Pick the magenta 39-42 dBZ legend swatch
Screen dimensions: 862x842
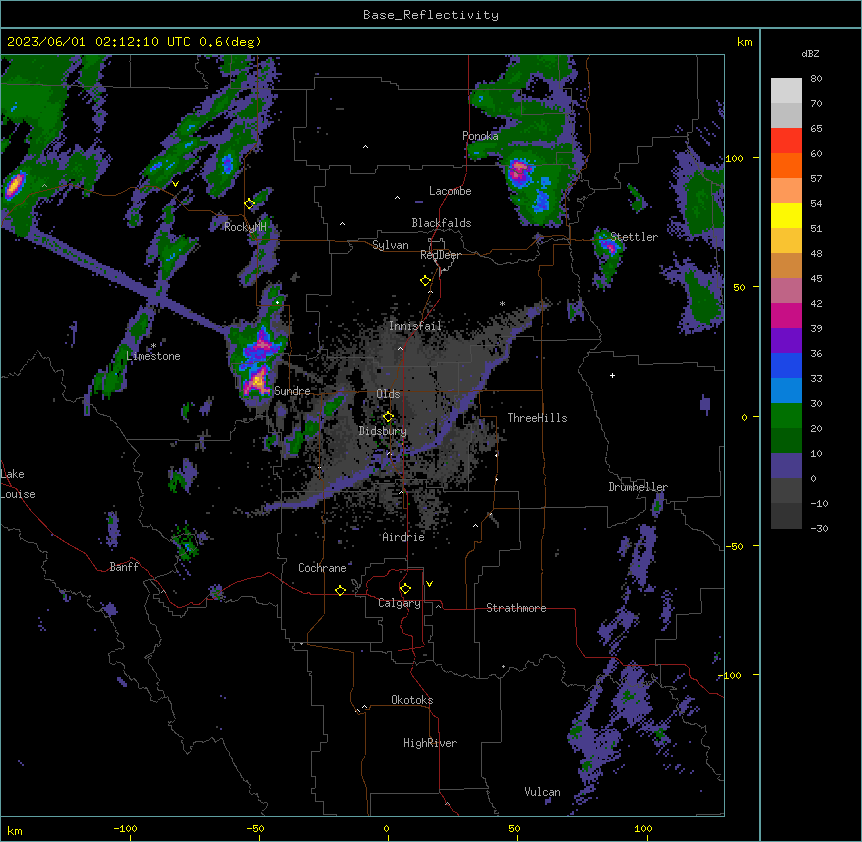pos(786,315)
